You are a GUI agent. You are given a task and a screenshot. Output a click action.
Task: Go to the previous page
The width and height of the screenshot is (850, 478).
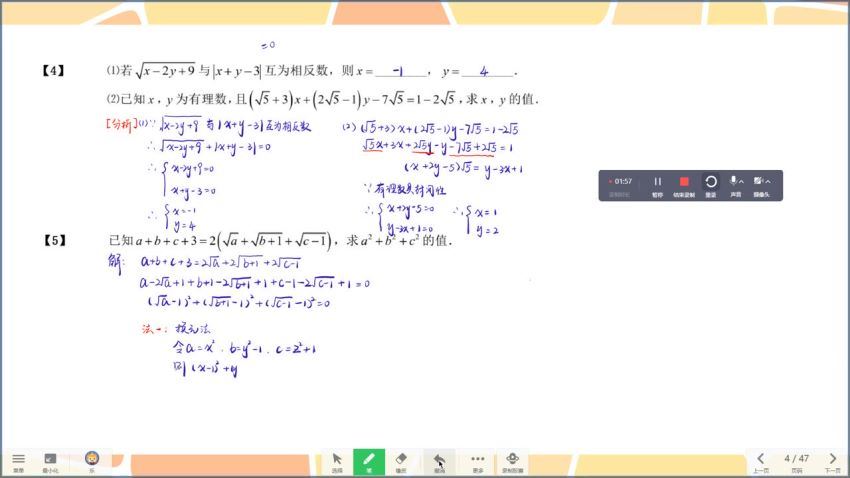(x=760, y=460)
